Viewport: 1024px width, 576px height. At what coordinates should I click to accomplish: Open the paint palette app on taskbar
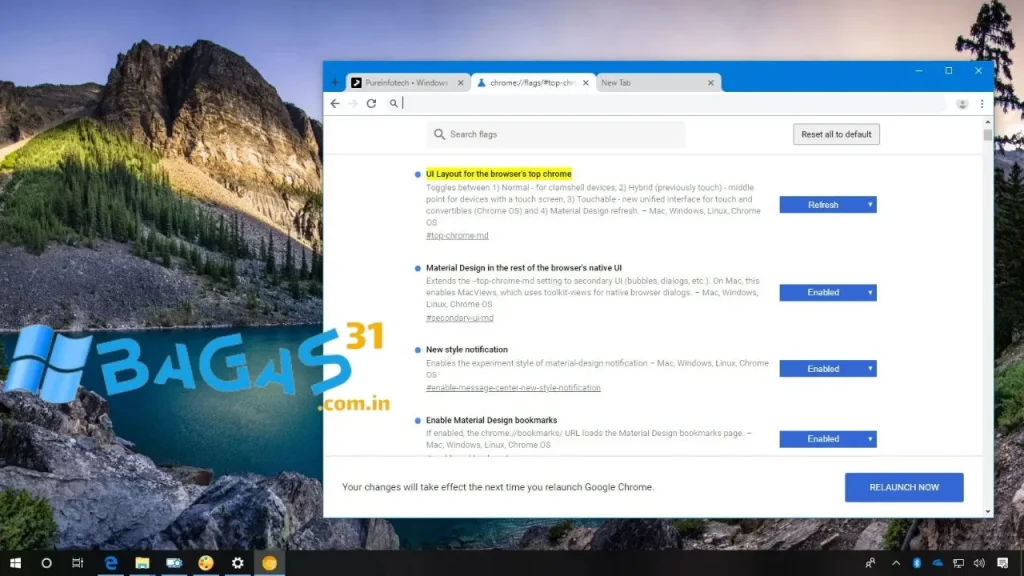pos(206,563)
